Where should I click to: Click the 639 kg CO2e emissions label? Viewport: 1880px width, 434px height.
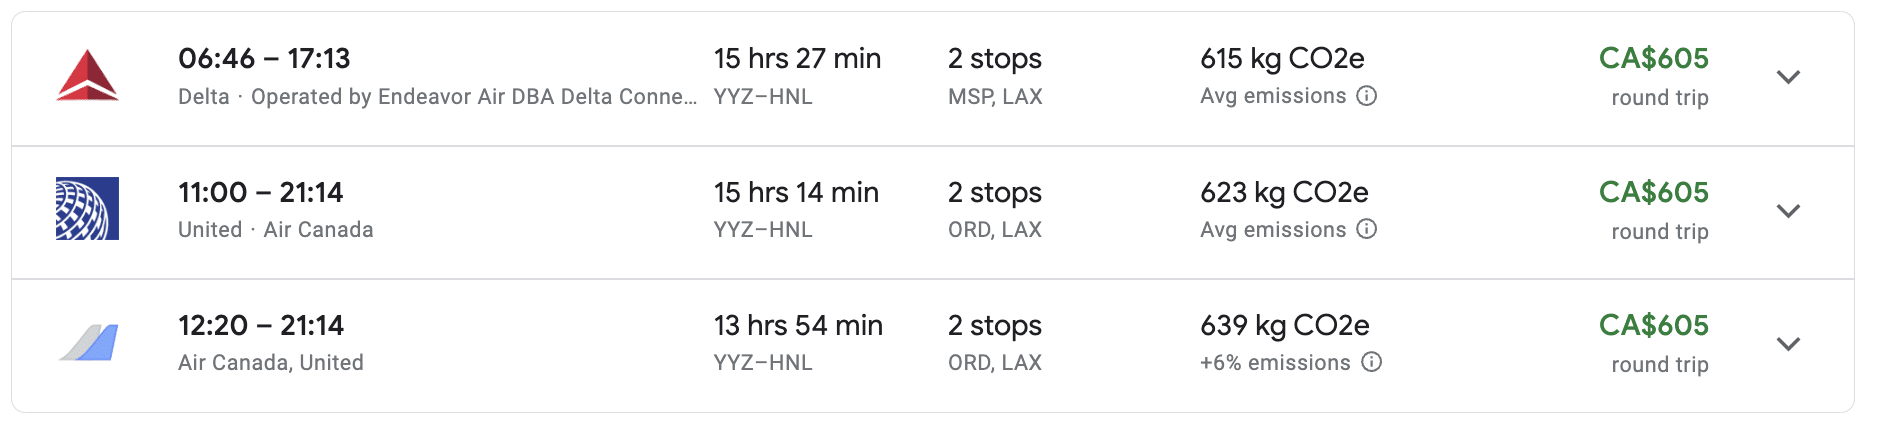[1285, 325]
